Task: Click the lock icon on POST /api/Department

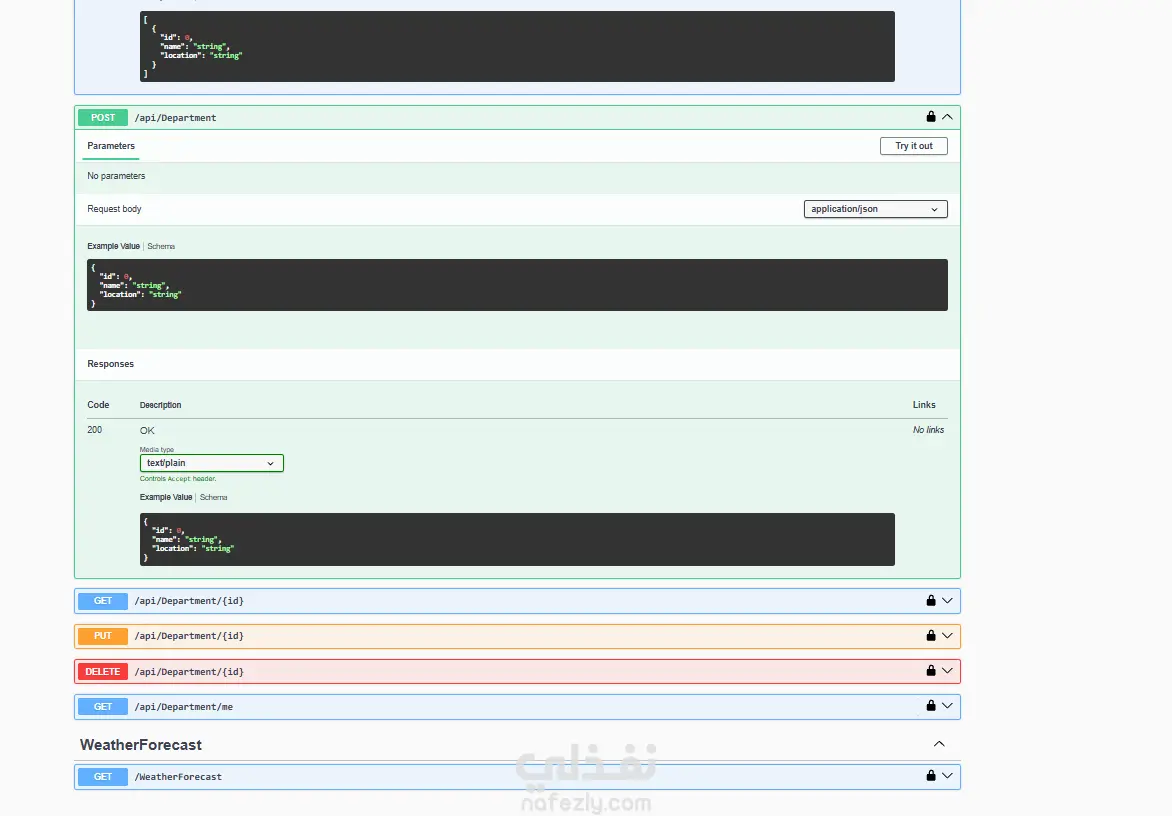Action: tap(931, 117)
